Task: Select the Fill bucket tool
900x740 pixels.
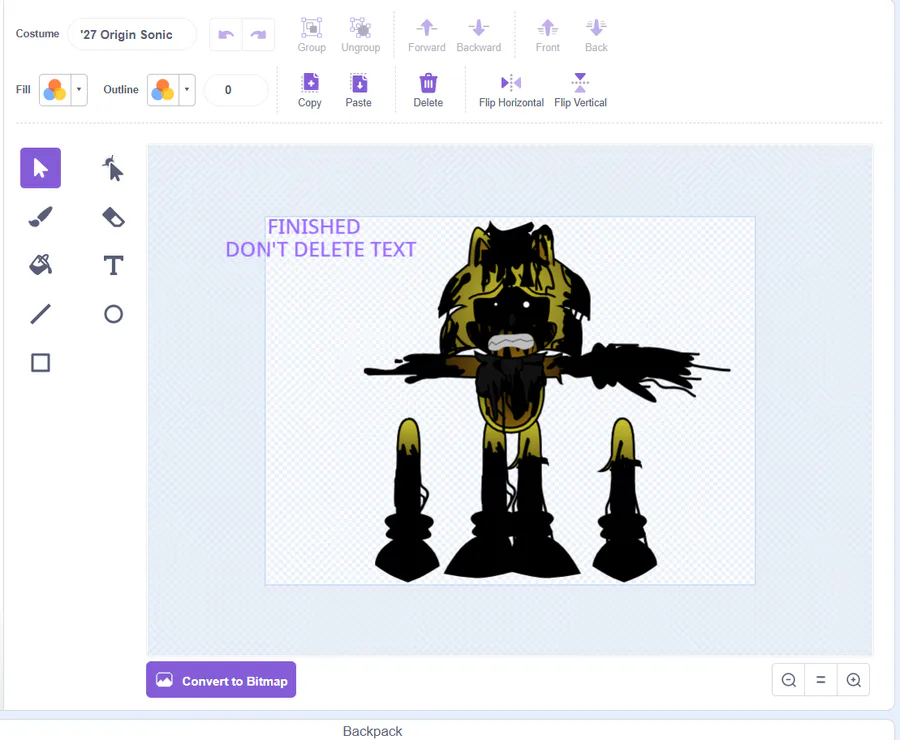Action: (40, 265)
